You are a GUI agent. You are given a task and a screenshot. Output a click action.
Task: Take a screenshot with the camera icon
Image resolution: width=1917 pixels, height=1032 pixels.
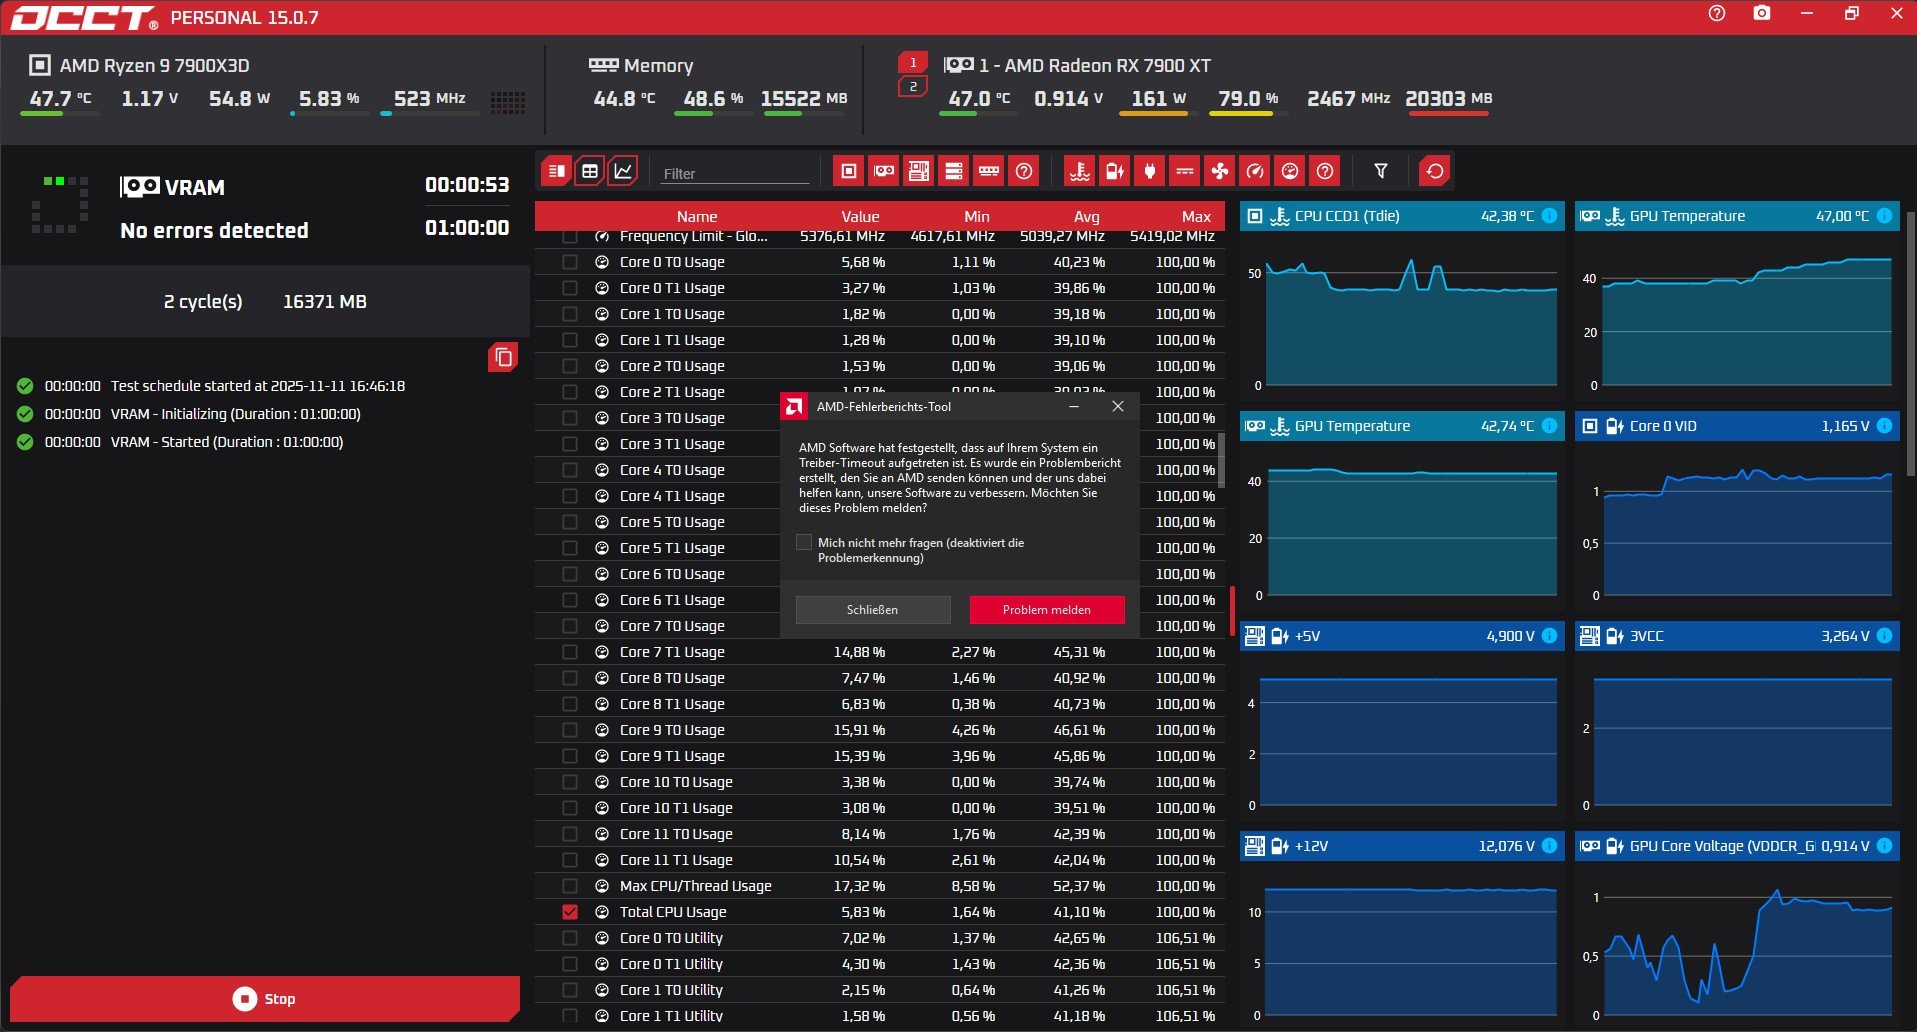[x=1762, y=14]
